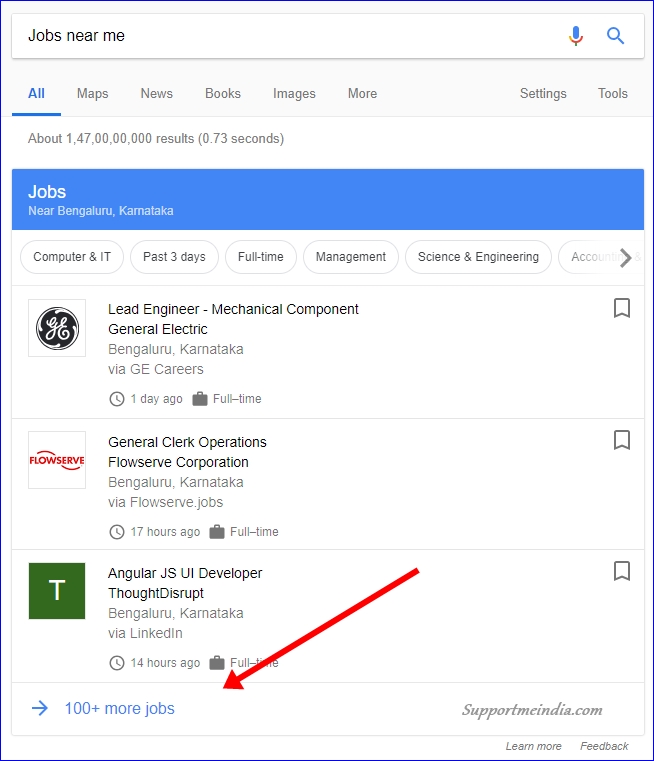This screenshot has height=761, width=654.
Task: Click clock icon next to 1 day ago
Action: coord(117,399)
